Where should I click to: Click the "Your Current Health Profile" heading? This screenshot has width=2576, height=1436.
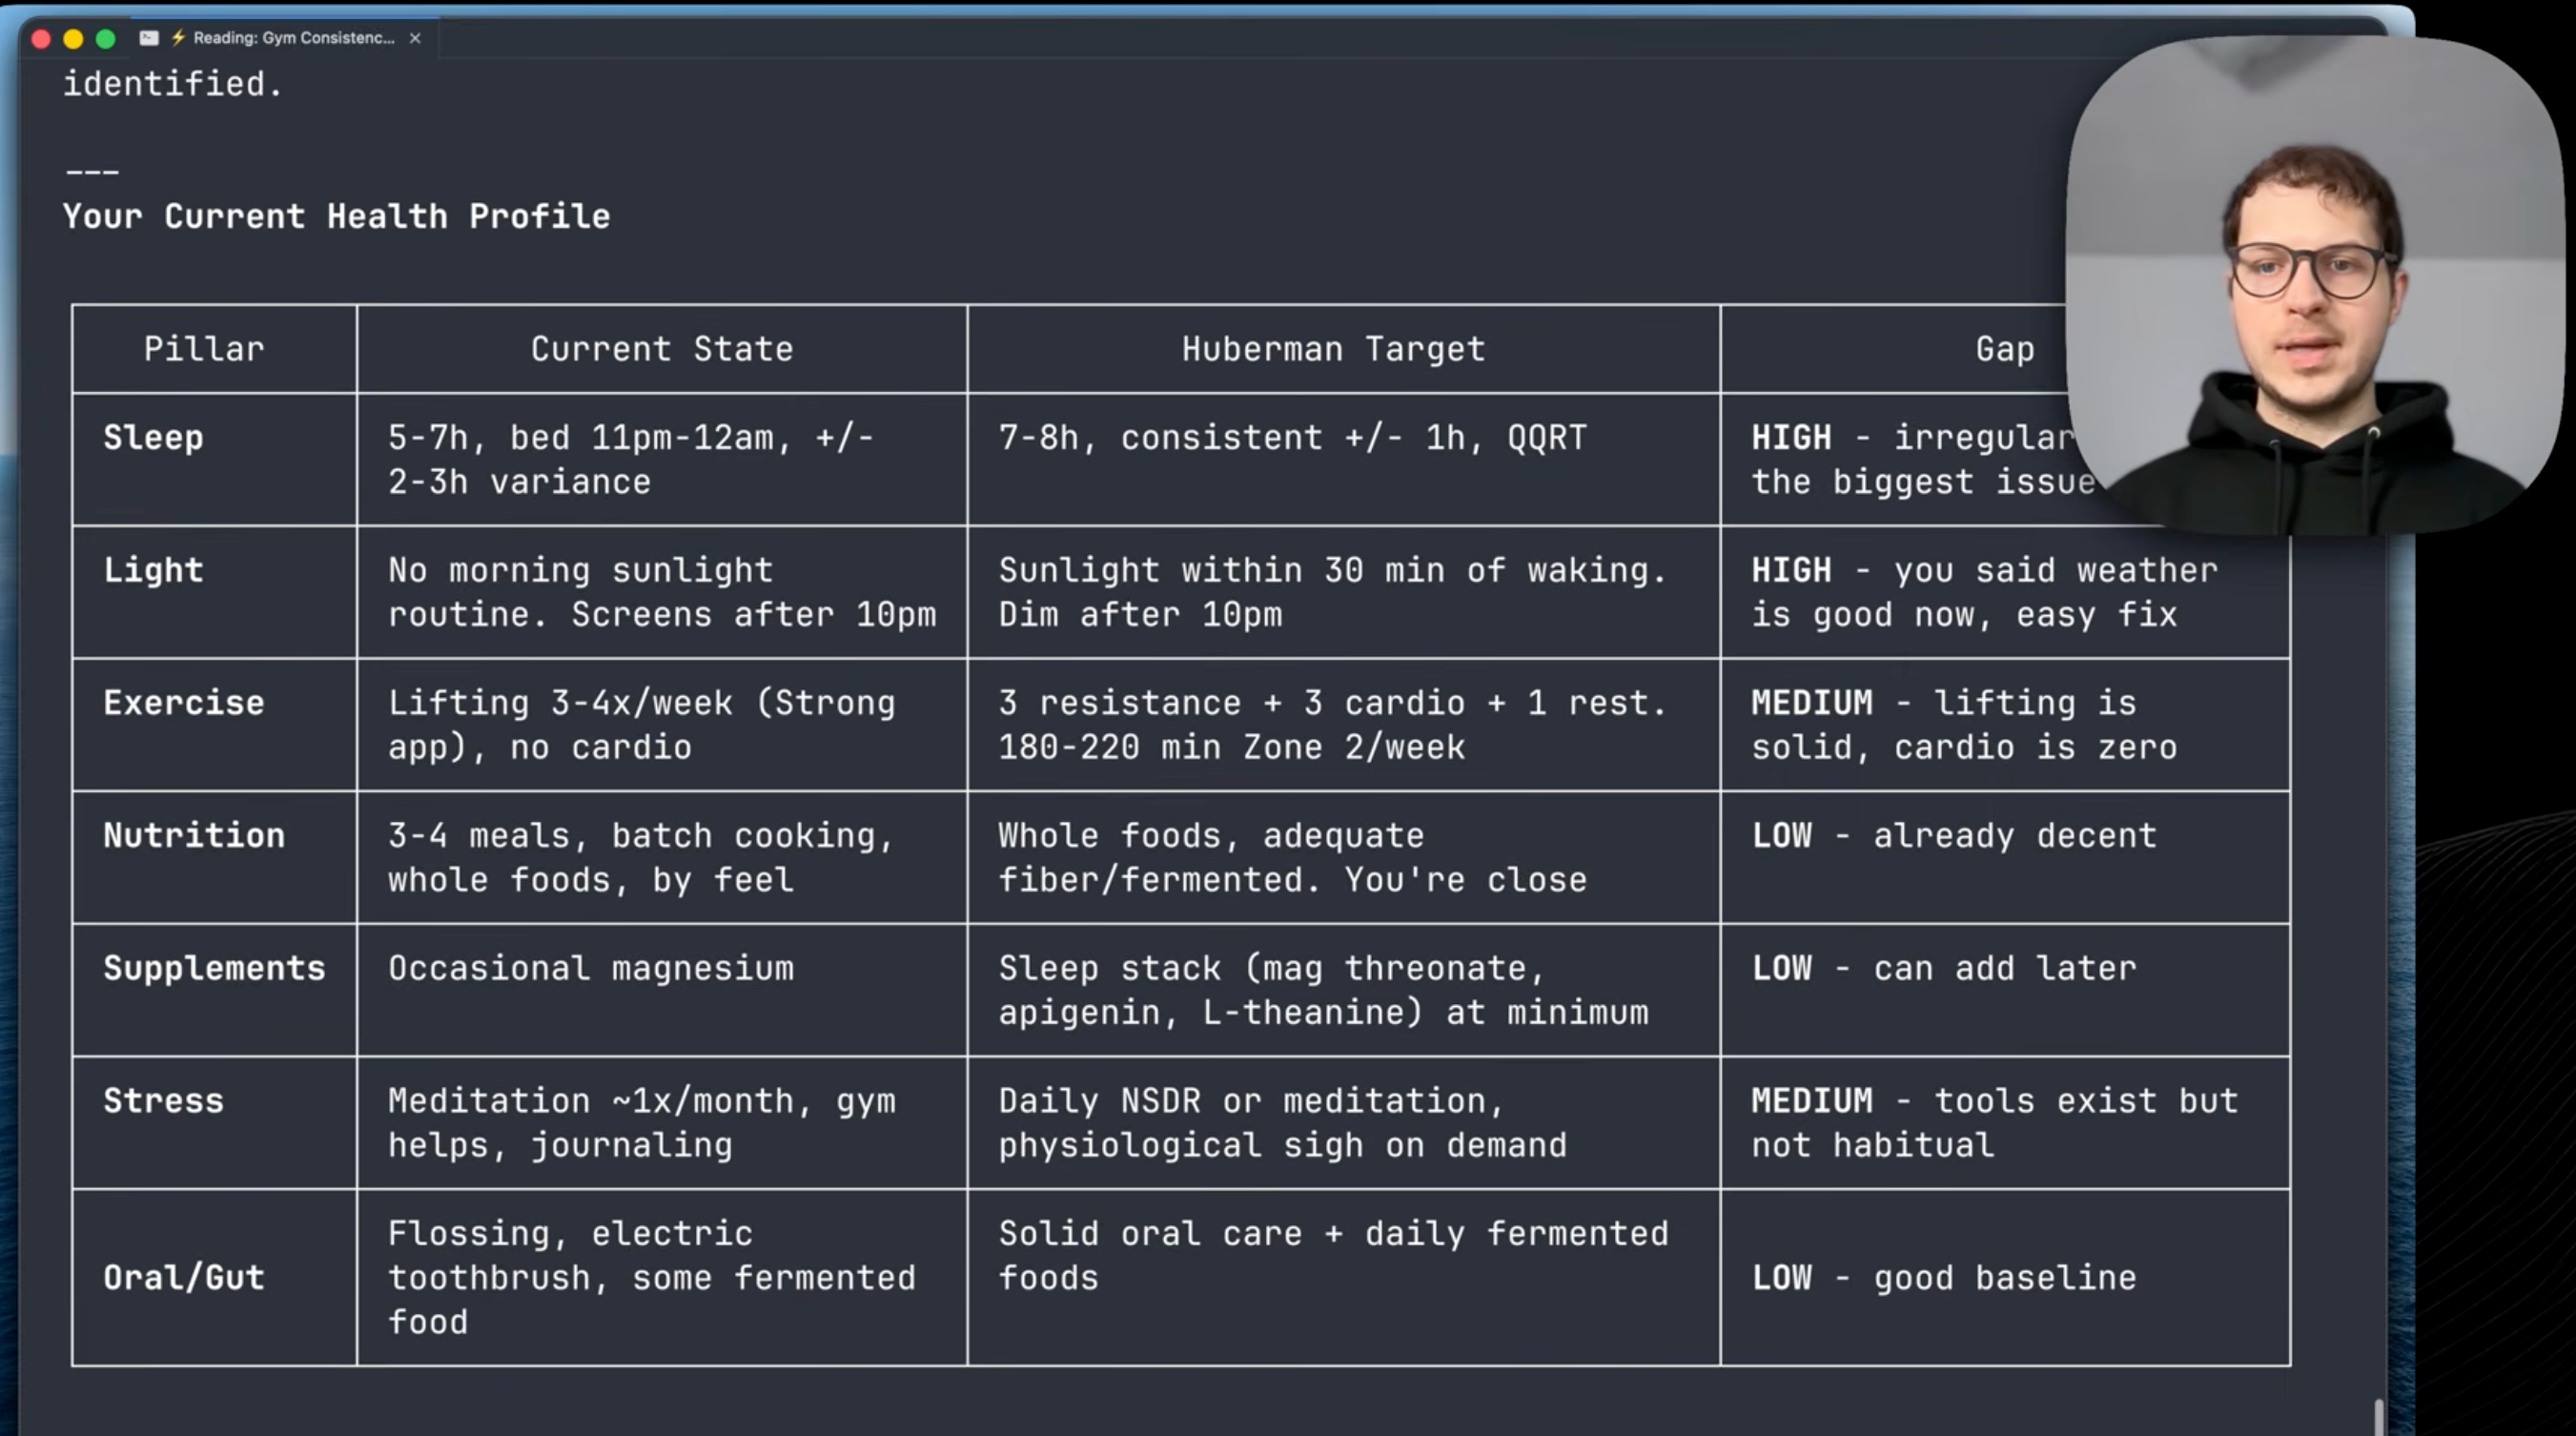pos(336,216)
